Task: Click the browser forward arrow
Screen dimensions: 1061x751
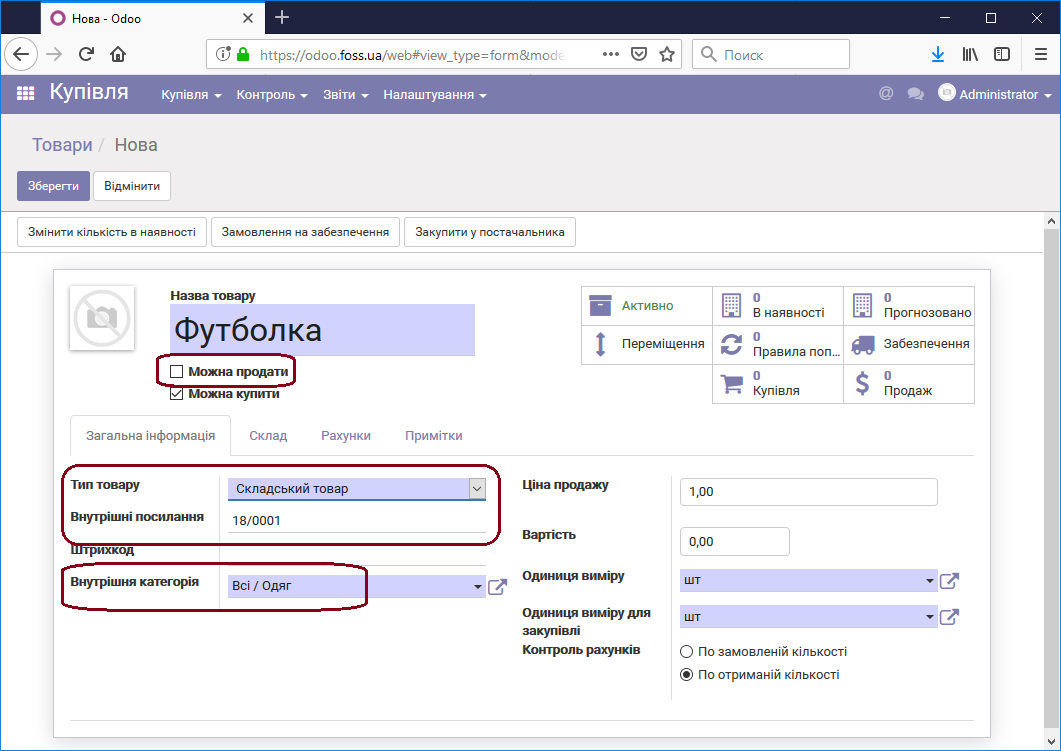Action: (53, 54)
